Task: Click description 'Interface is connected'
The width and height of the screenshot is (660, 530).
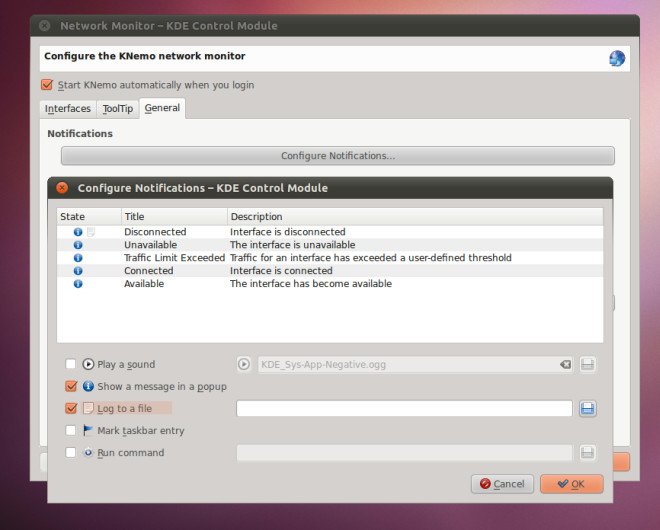Action: click(x=281, y=271)
